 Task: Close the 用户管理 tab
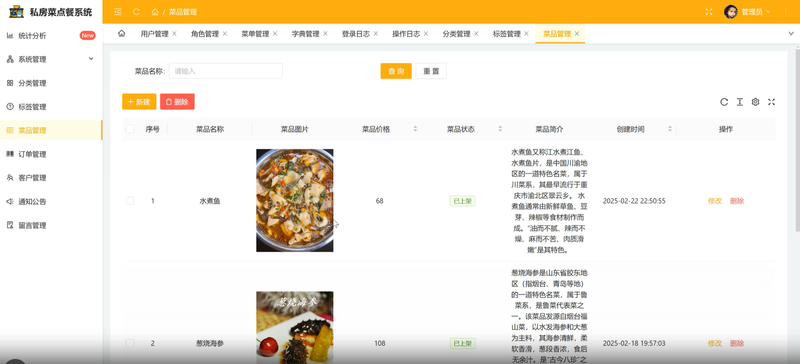(174, 34)
